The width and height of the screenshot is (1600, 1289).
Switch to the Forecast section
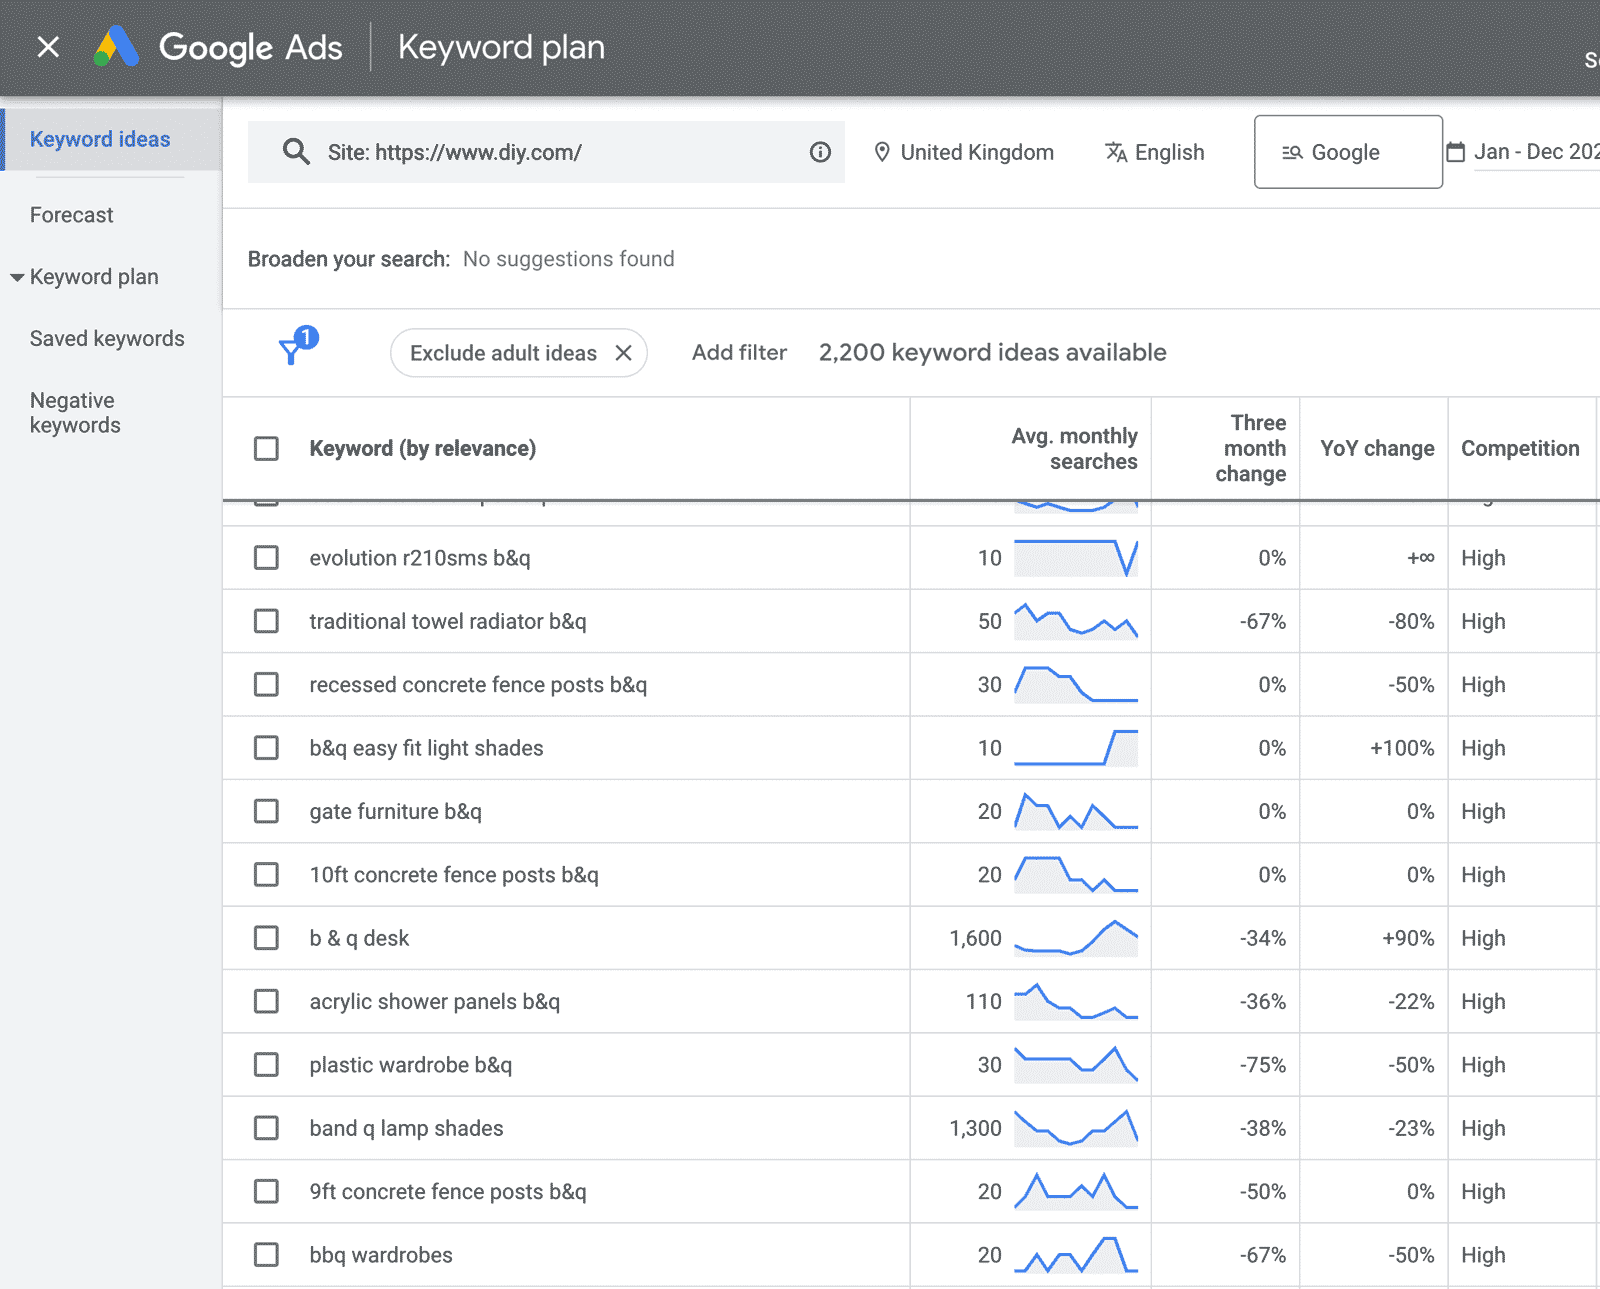(71, 214)
